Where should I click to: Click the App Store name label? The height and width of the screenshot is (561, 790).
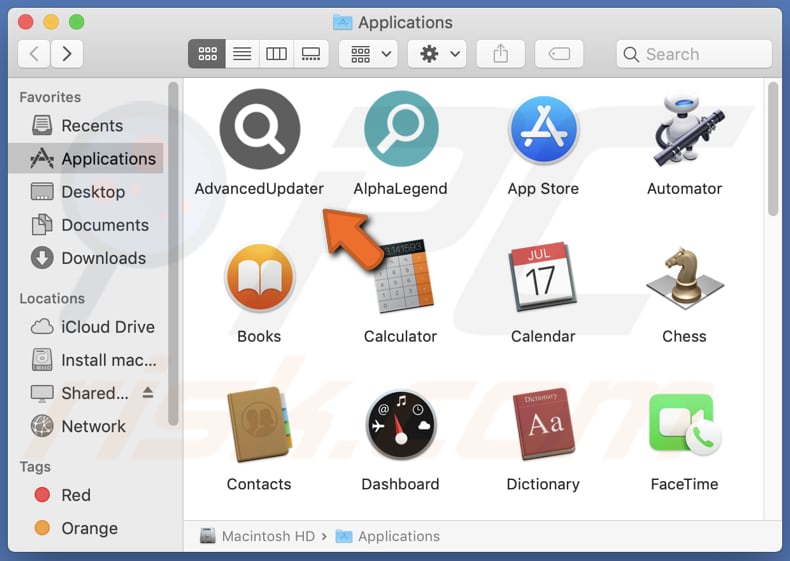pos(543,189)
